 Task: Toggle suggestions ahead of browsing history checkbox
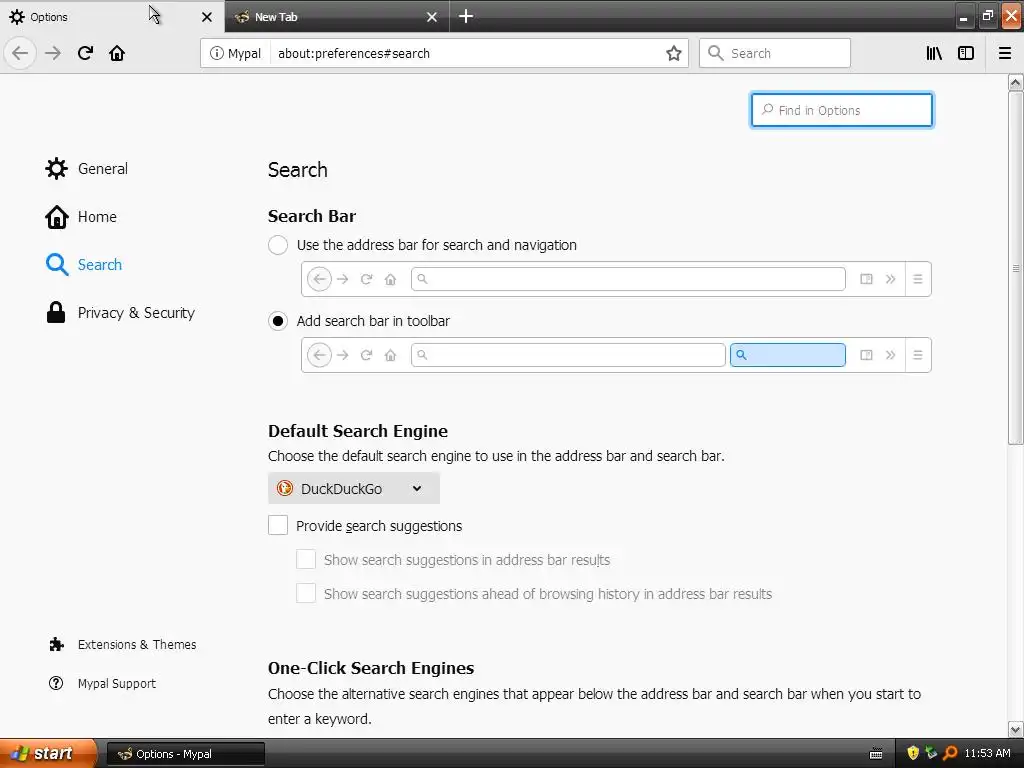coord(306,593)
